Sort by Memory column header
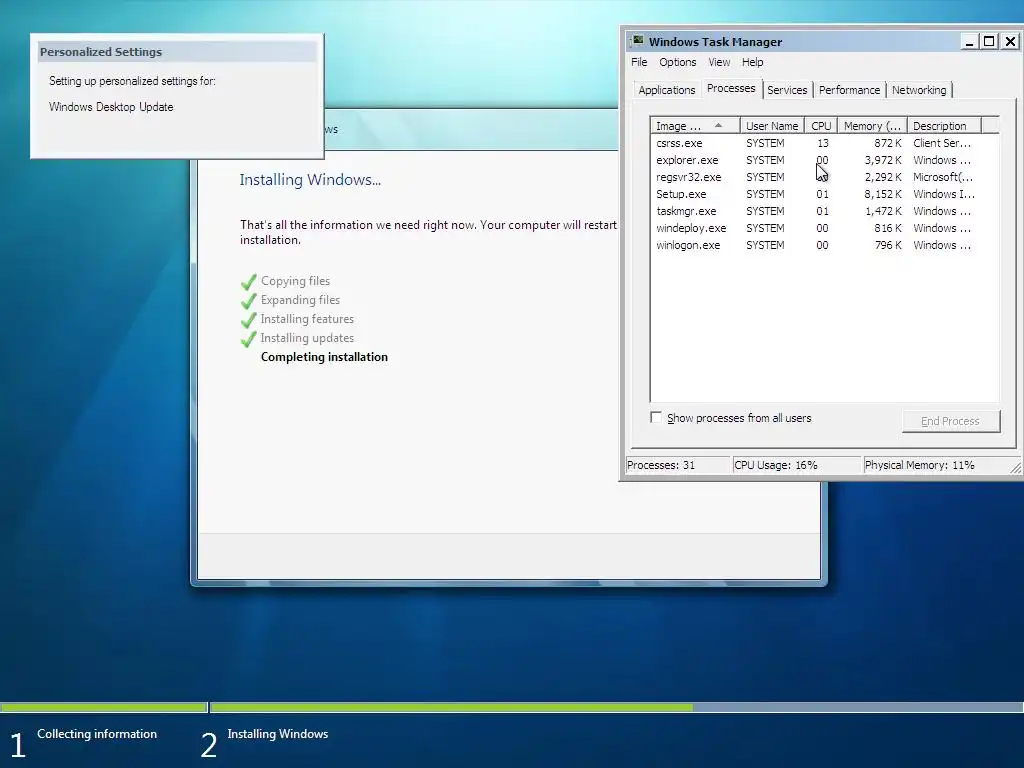 tap(872, 125)
